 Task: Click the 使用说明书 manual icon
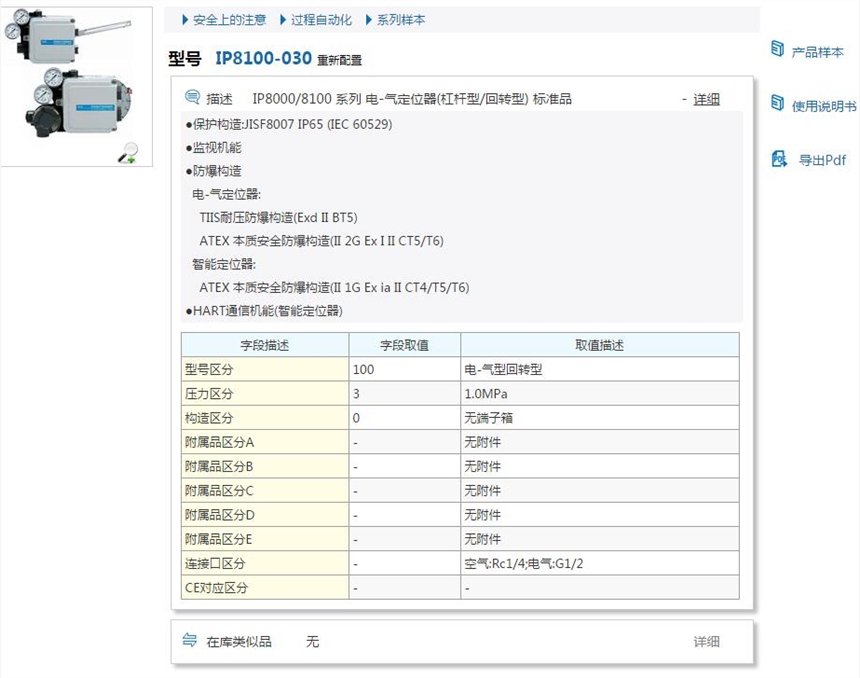777,103
